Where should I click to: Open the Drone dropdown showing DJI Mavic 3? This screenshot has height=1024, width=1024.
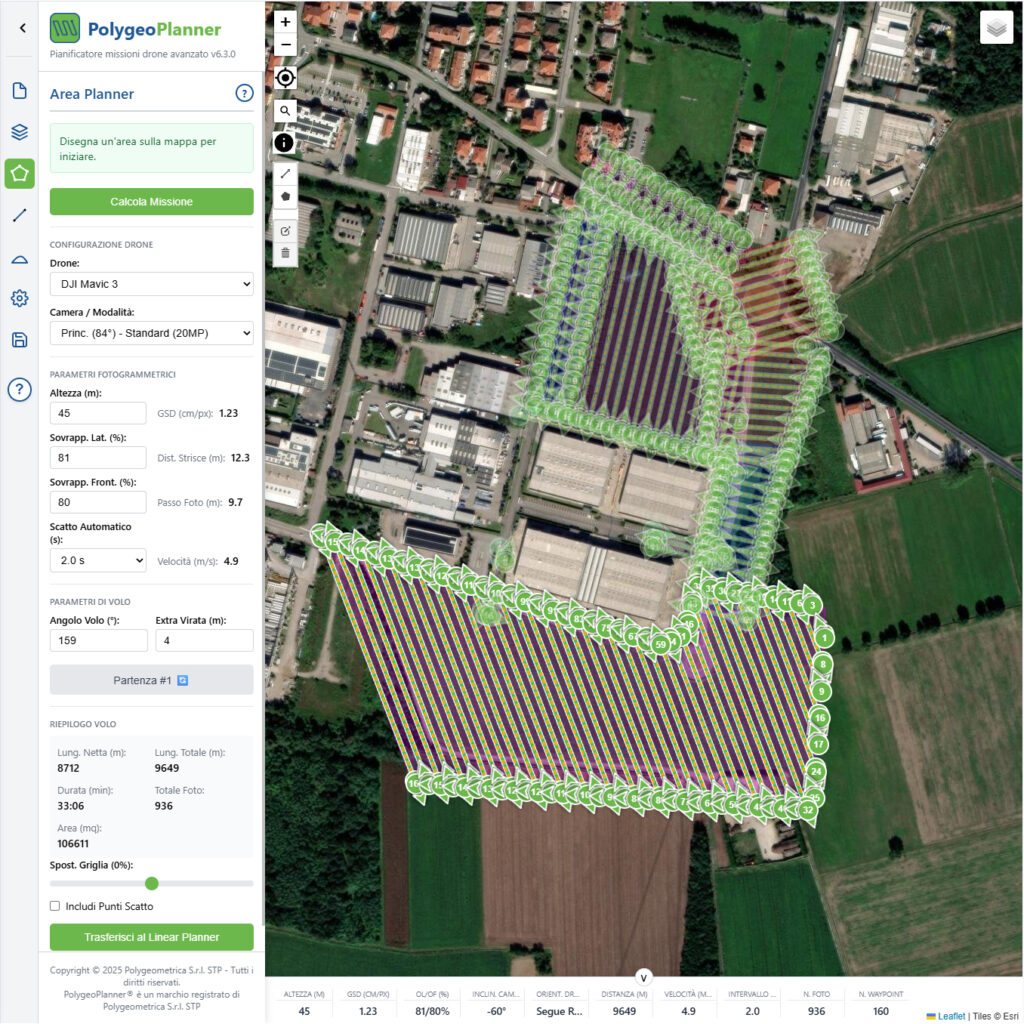[151, 284]
